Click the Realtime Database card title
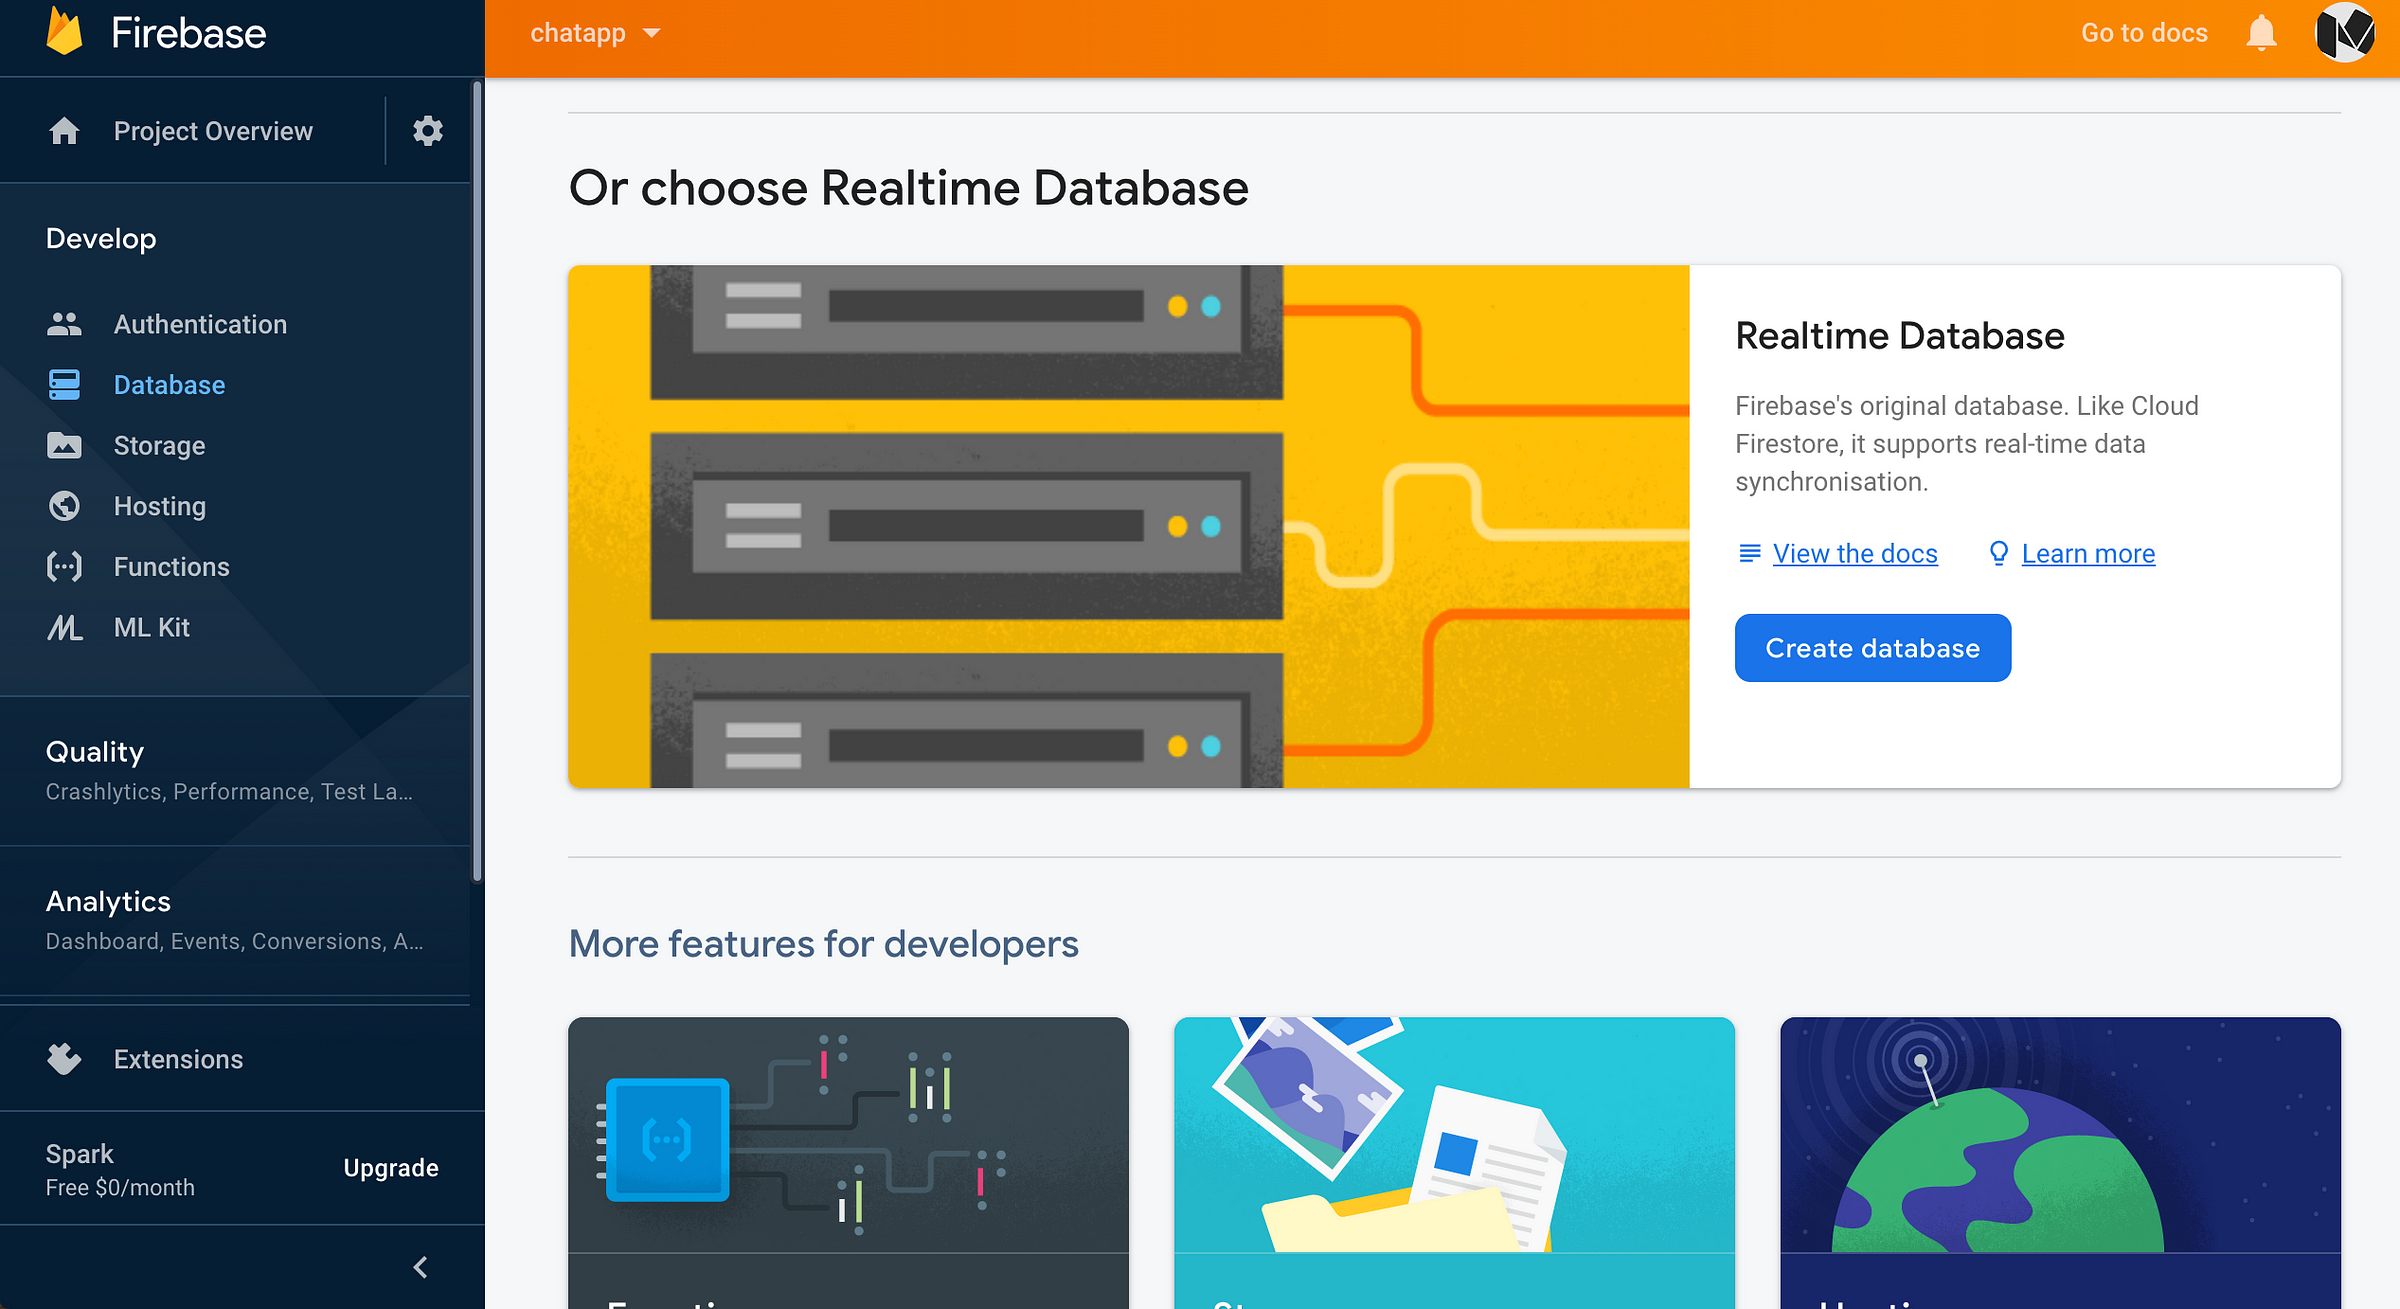The height and width of the screenshot is (1309, 2400). click(x=1899, y=336)
